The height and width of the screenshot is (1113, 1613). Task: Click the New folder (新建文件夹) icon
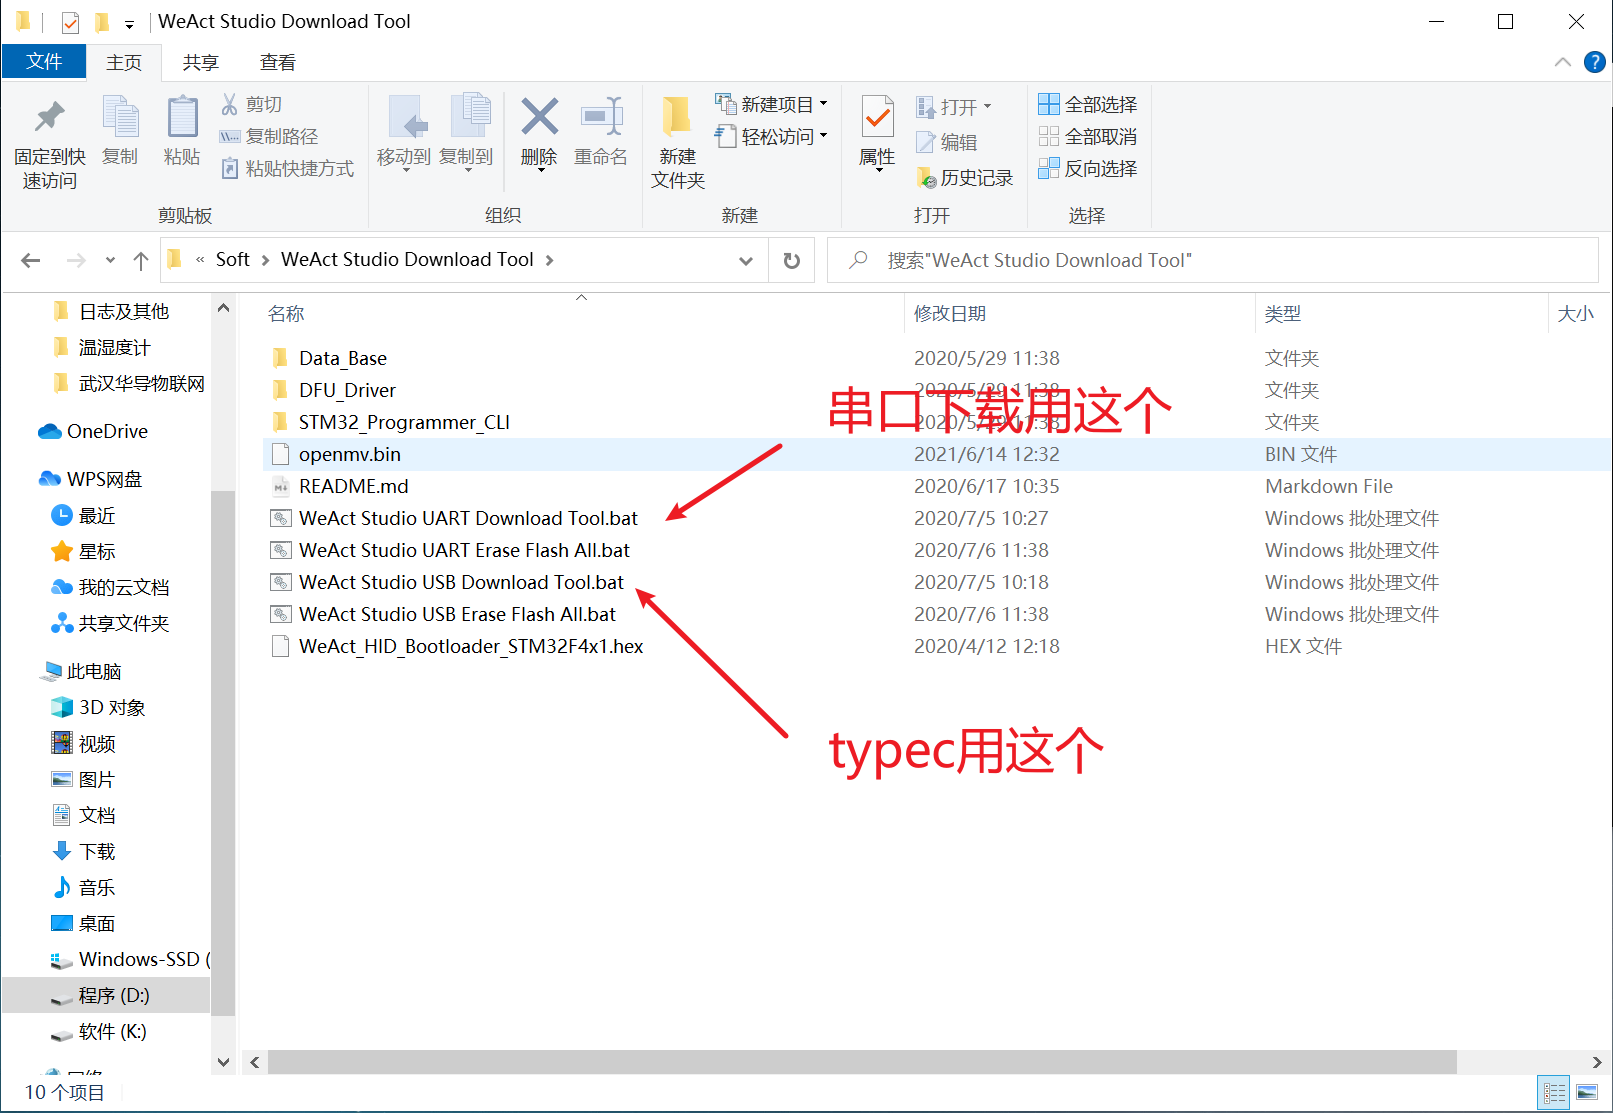click(x=677, y=117)
